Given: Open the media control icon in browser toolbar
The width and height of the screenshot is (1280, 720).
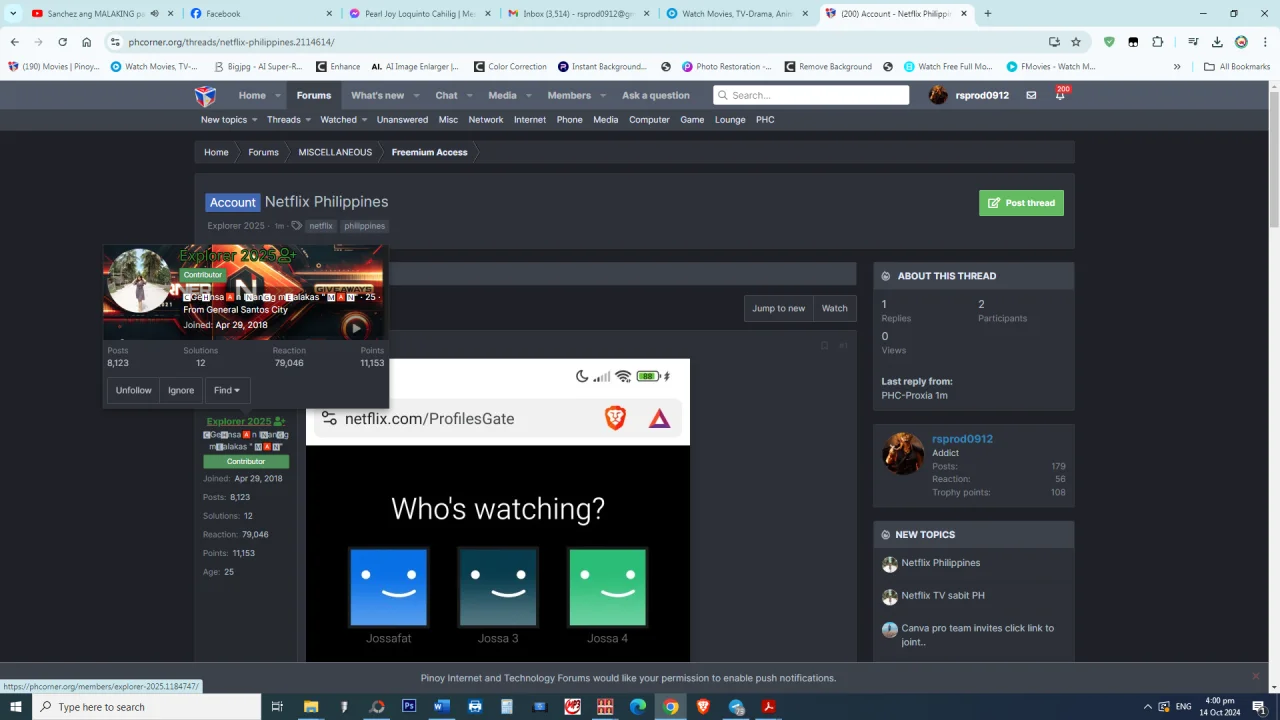Looking at the screenshot, I should click(x=1193, y=42).
